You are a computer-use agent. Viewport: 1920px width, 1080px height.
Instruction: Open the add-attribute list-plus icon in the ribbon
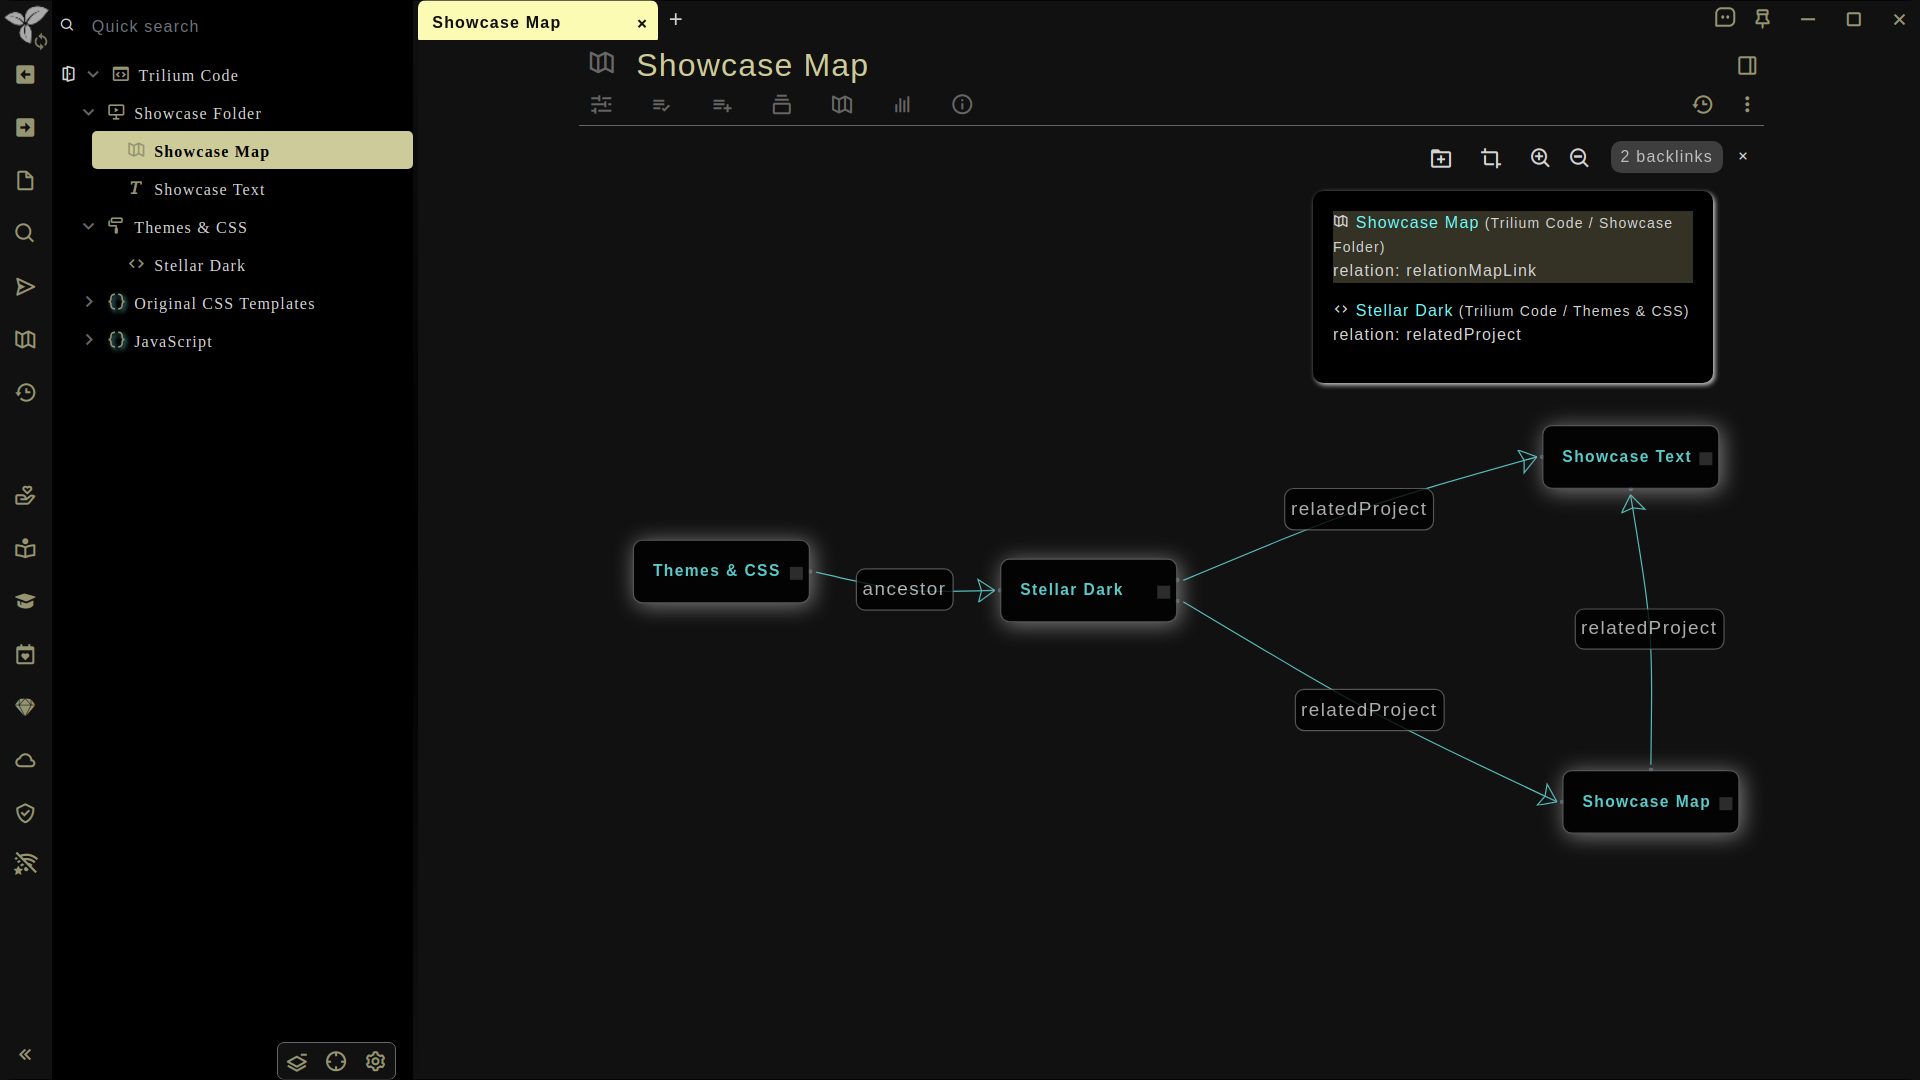(722, 105)
